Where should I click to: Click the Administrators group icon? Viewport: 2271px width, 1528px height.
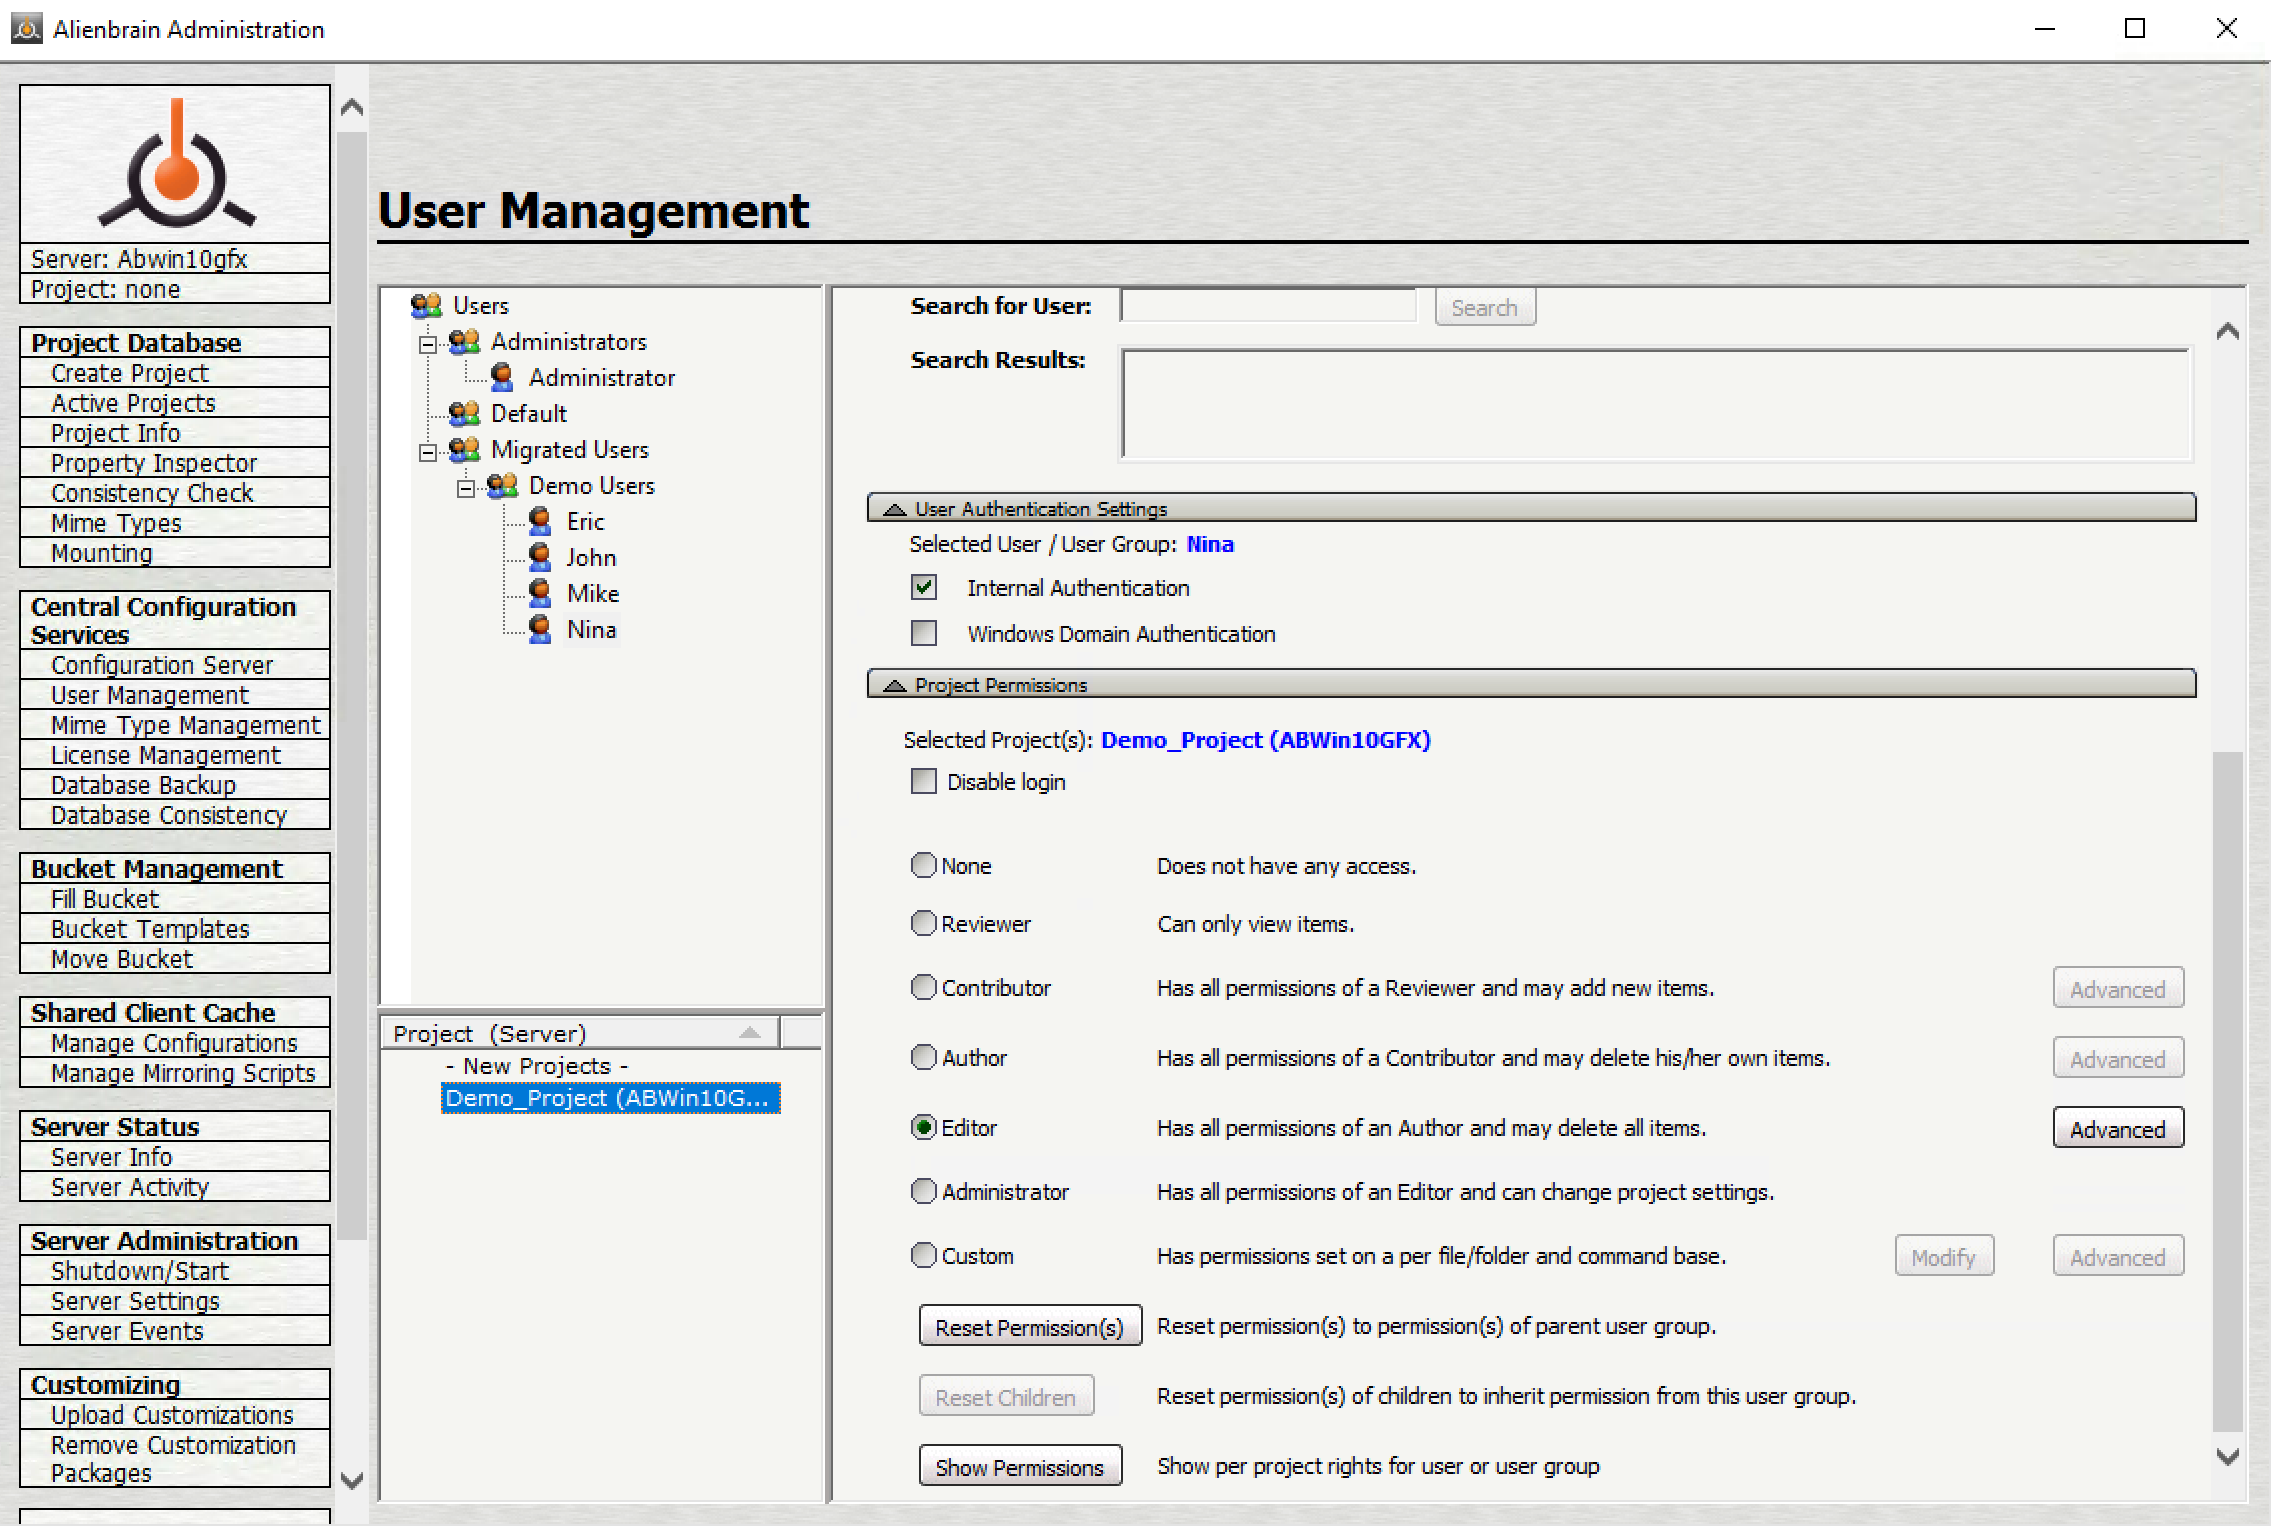(464, 342)
